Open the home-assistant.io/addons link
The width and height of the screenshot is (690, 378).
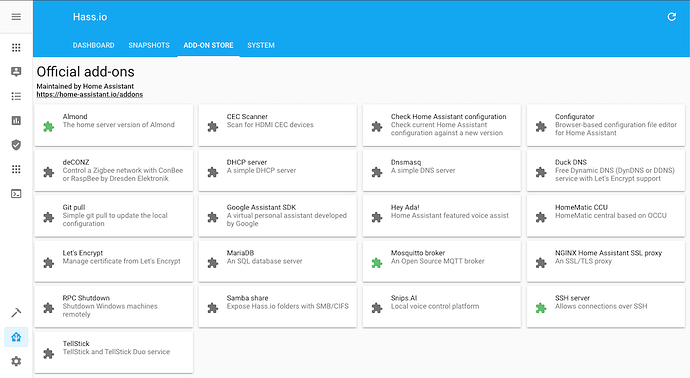90,95
